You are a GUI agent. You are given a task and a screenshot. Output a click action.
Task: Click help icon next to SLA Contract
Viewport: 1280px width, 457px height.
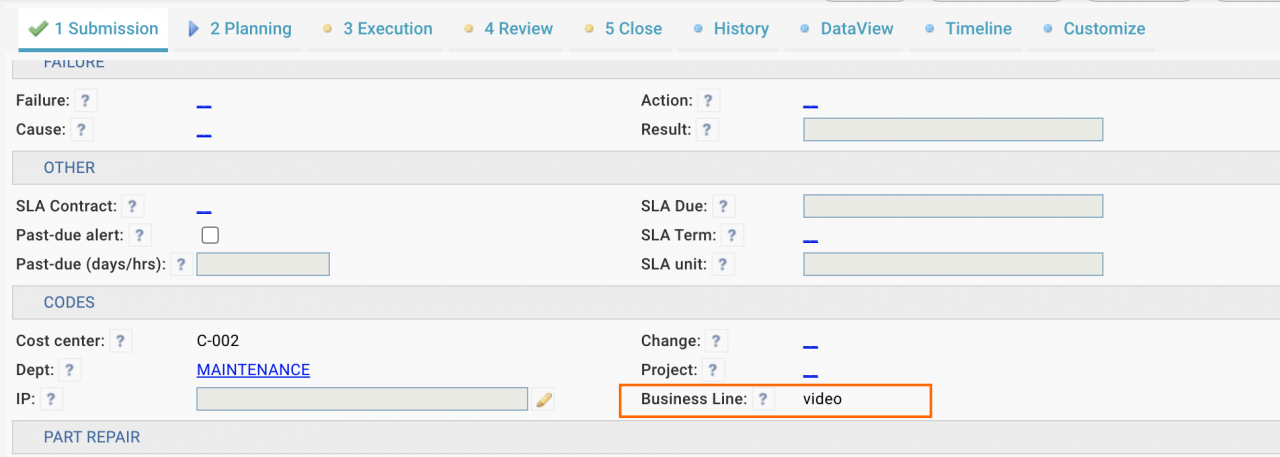(x=133, y=207)
